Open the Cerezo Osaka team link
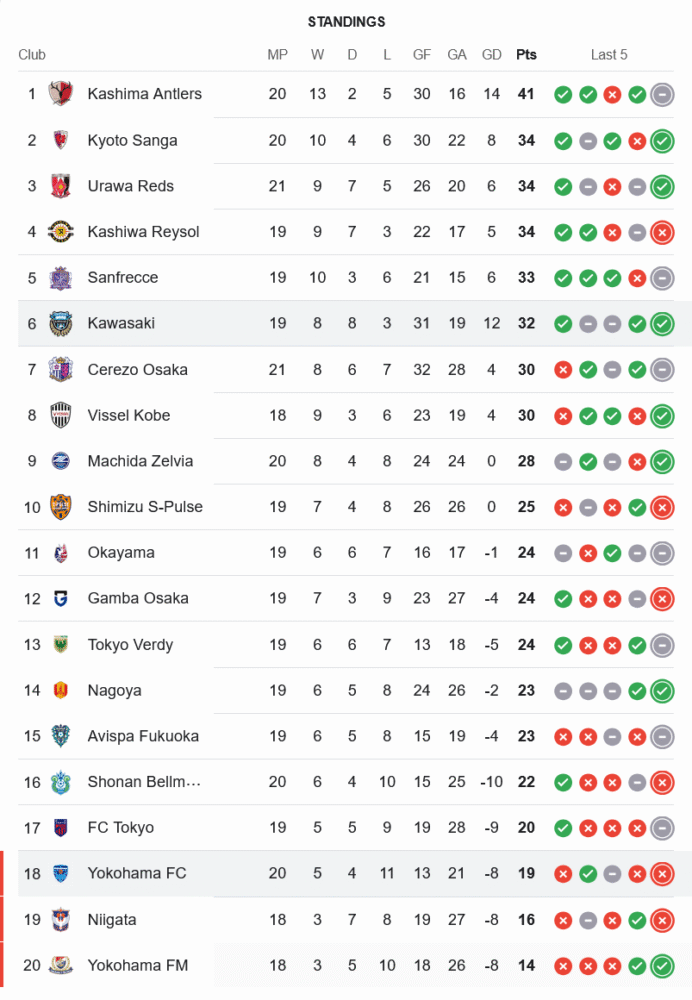This screenshot has width=692, height=1000. [137, 370]
